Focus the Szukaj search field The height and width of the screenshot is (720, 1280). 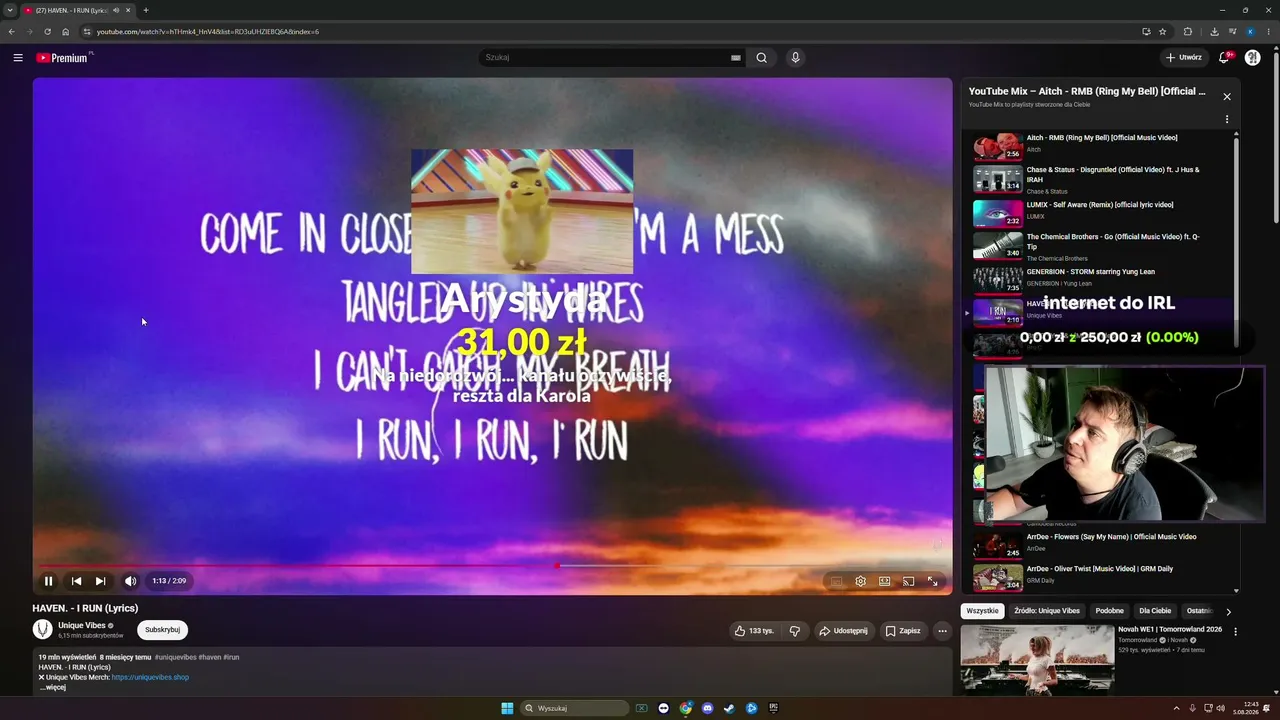[x=605, y=58]
